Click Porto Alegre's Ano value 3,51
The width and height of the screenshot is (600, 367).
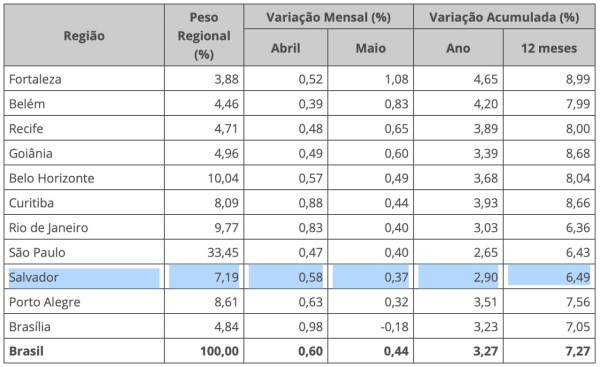[x=486, y=302]
